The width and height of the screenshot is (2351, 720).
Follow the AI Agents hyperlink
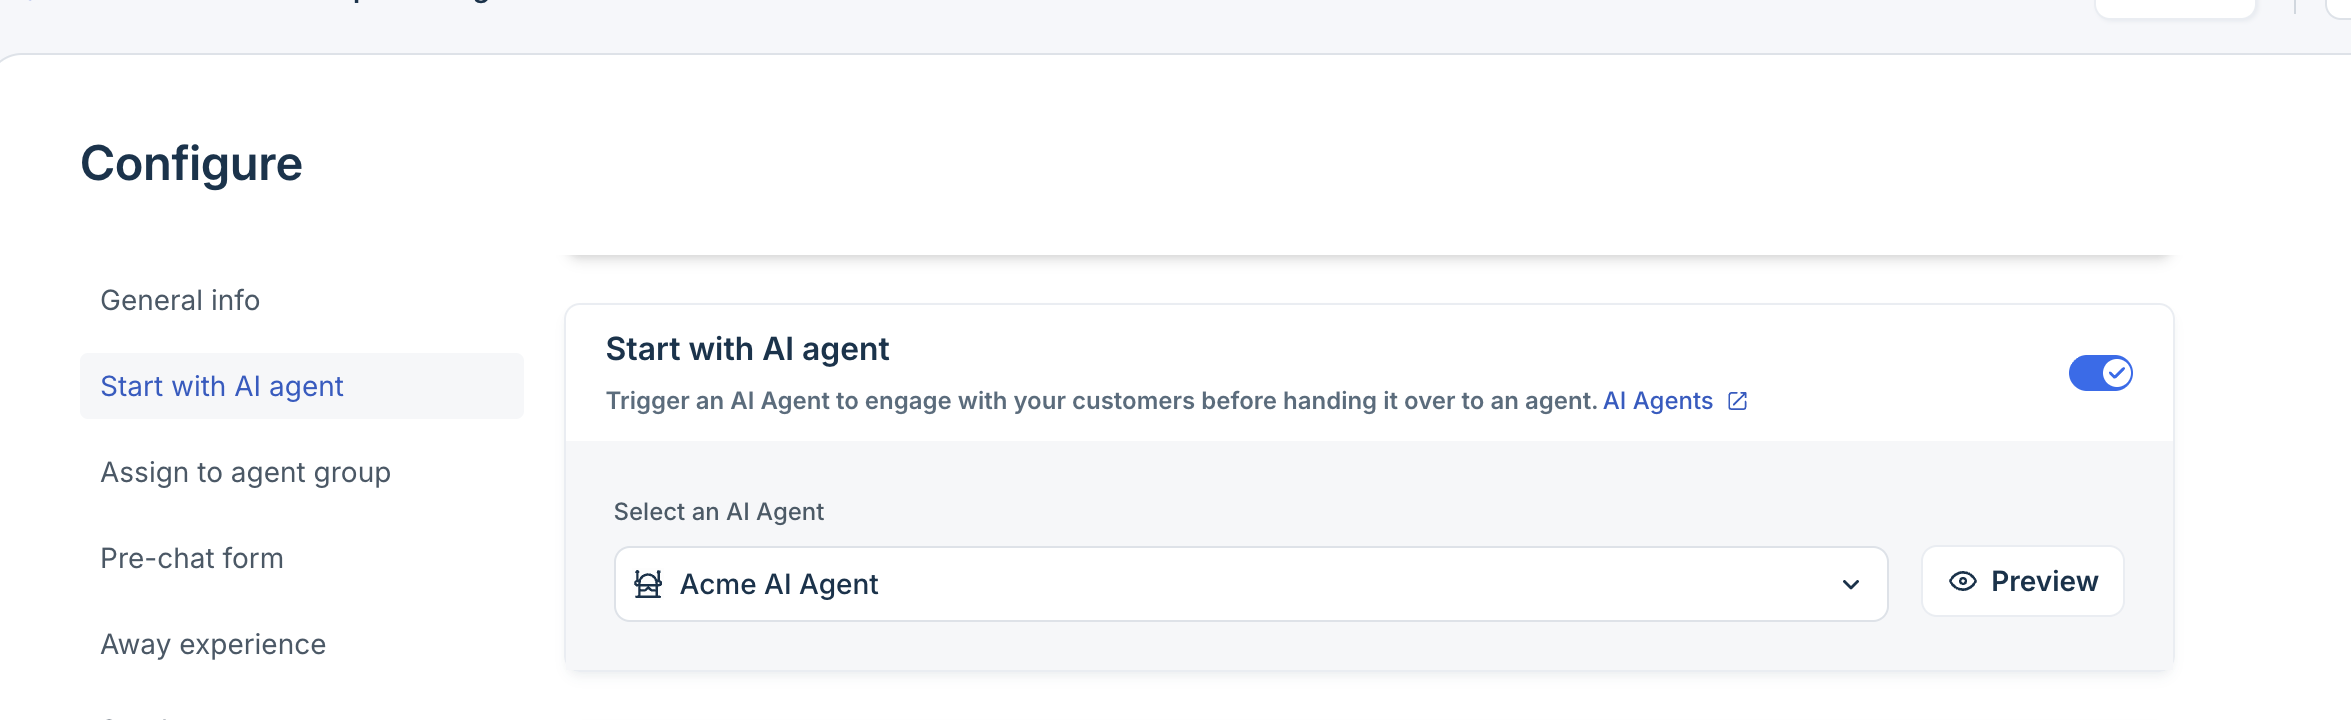click(x=1657, y=401)
